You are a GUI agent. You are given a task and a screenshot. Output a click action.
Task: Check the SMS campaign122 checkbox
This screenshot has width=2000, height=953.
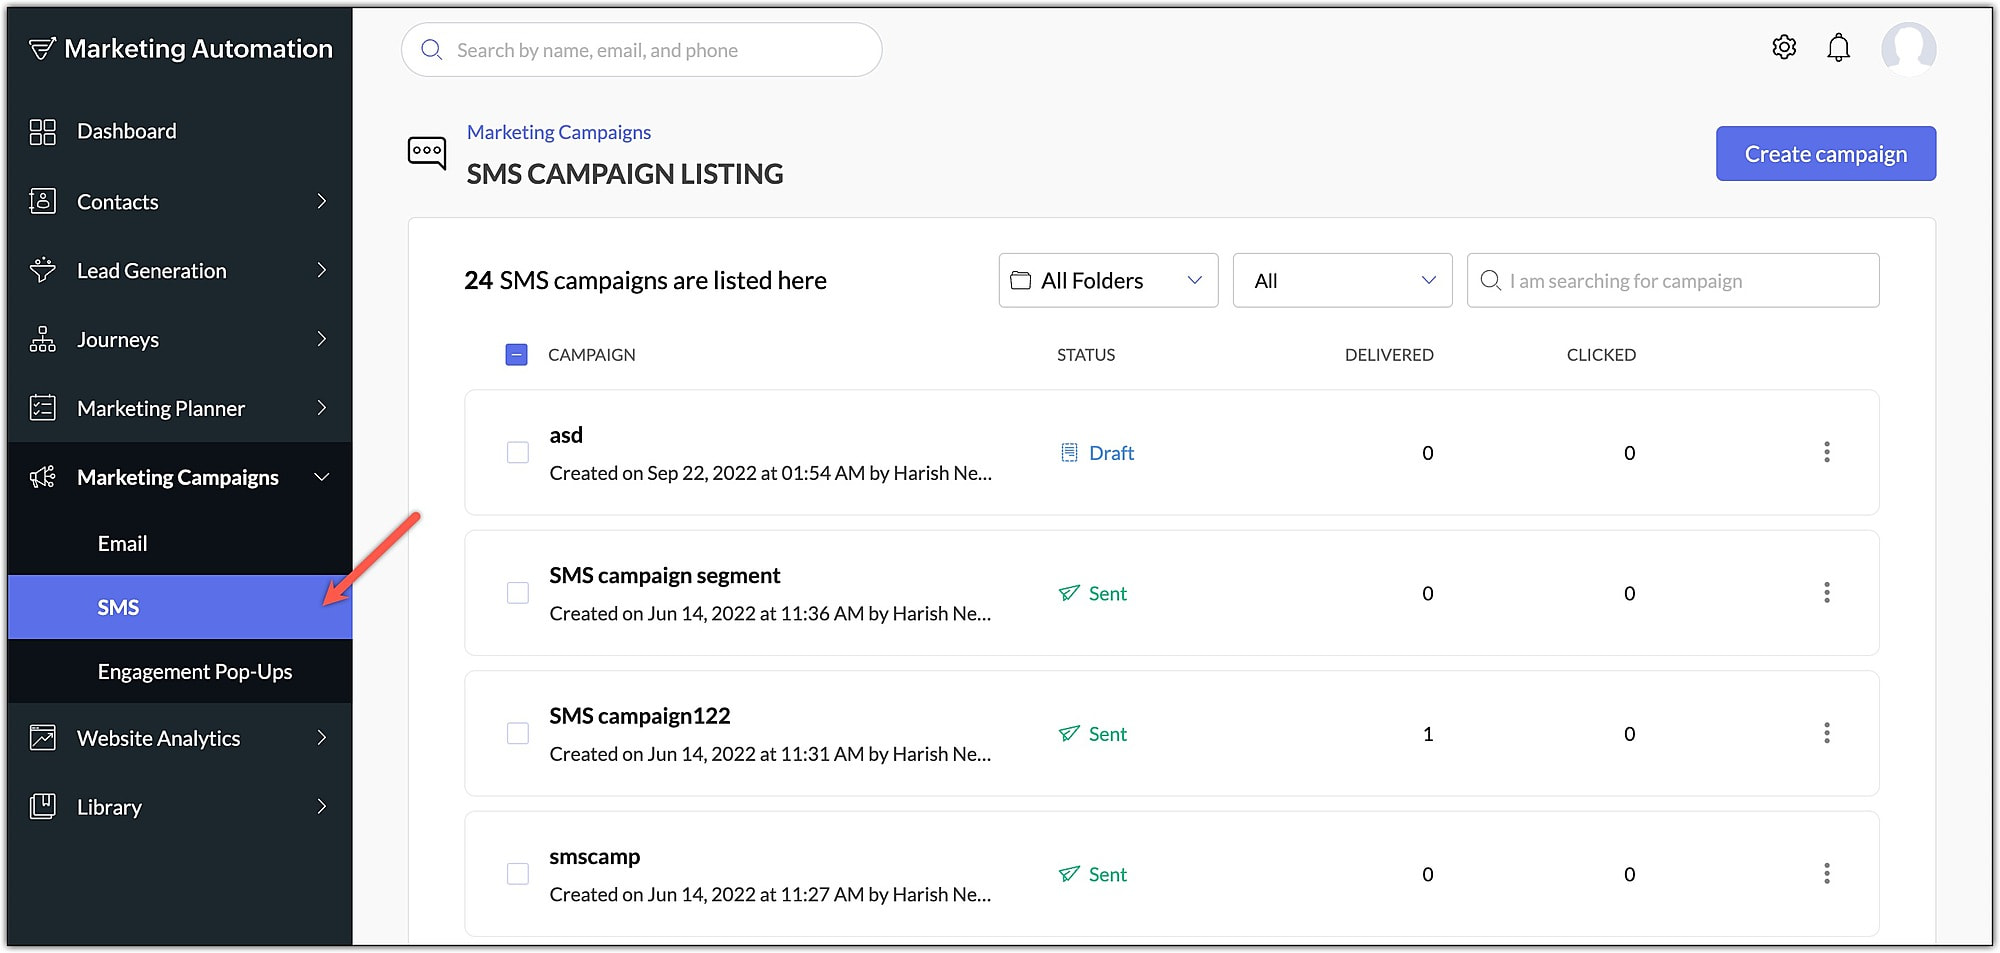click(518, 734)
